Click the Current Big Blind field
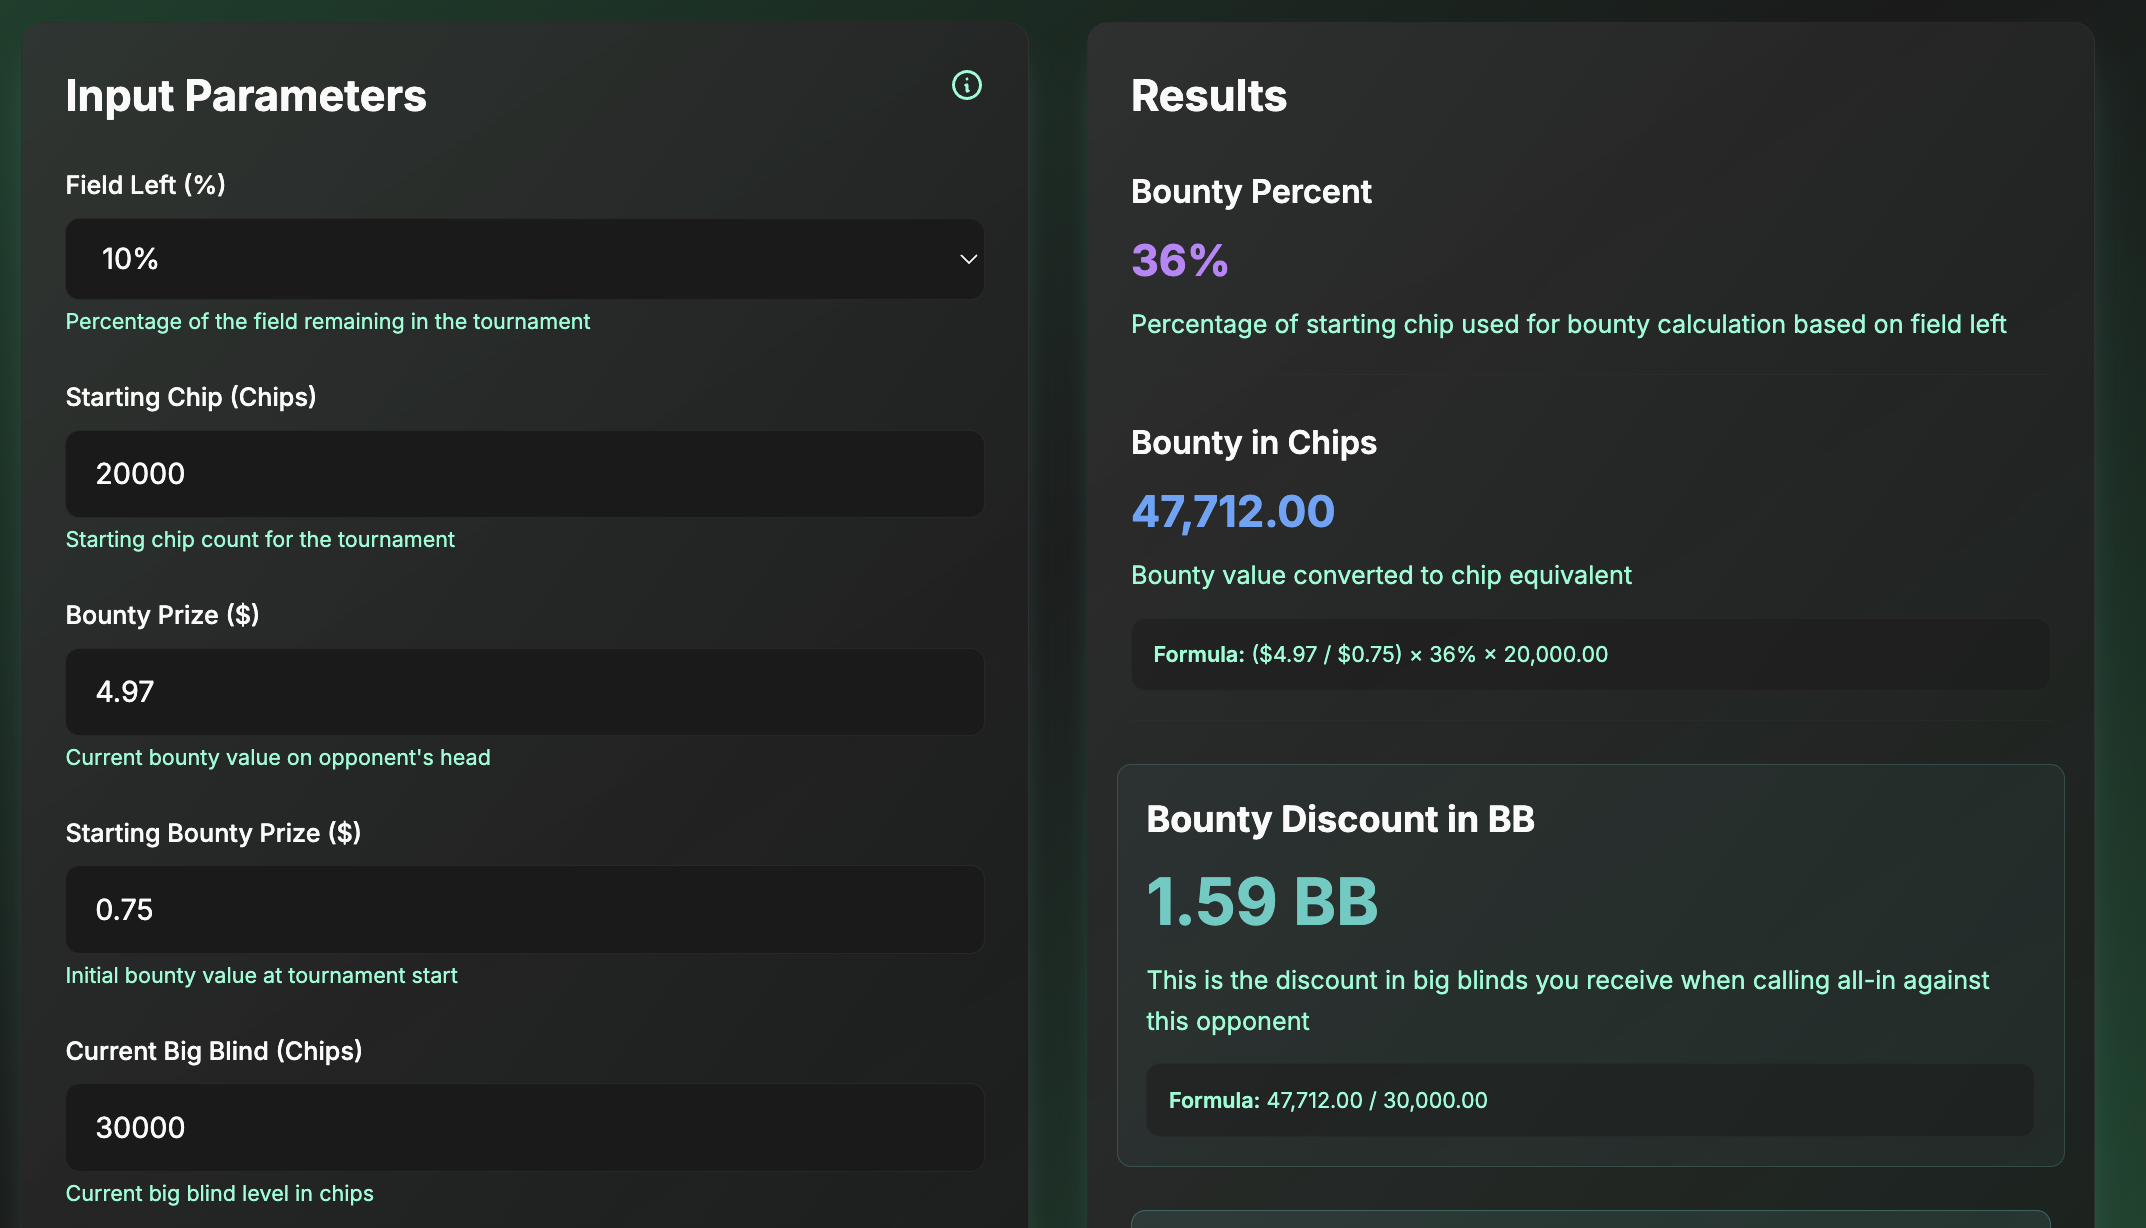This screenshot has height=1228, width=2146. tap(524, 1127)
